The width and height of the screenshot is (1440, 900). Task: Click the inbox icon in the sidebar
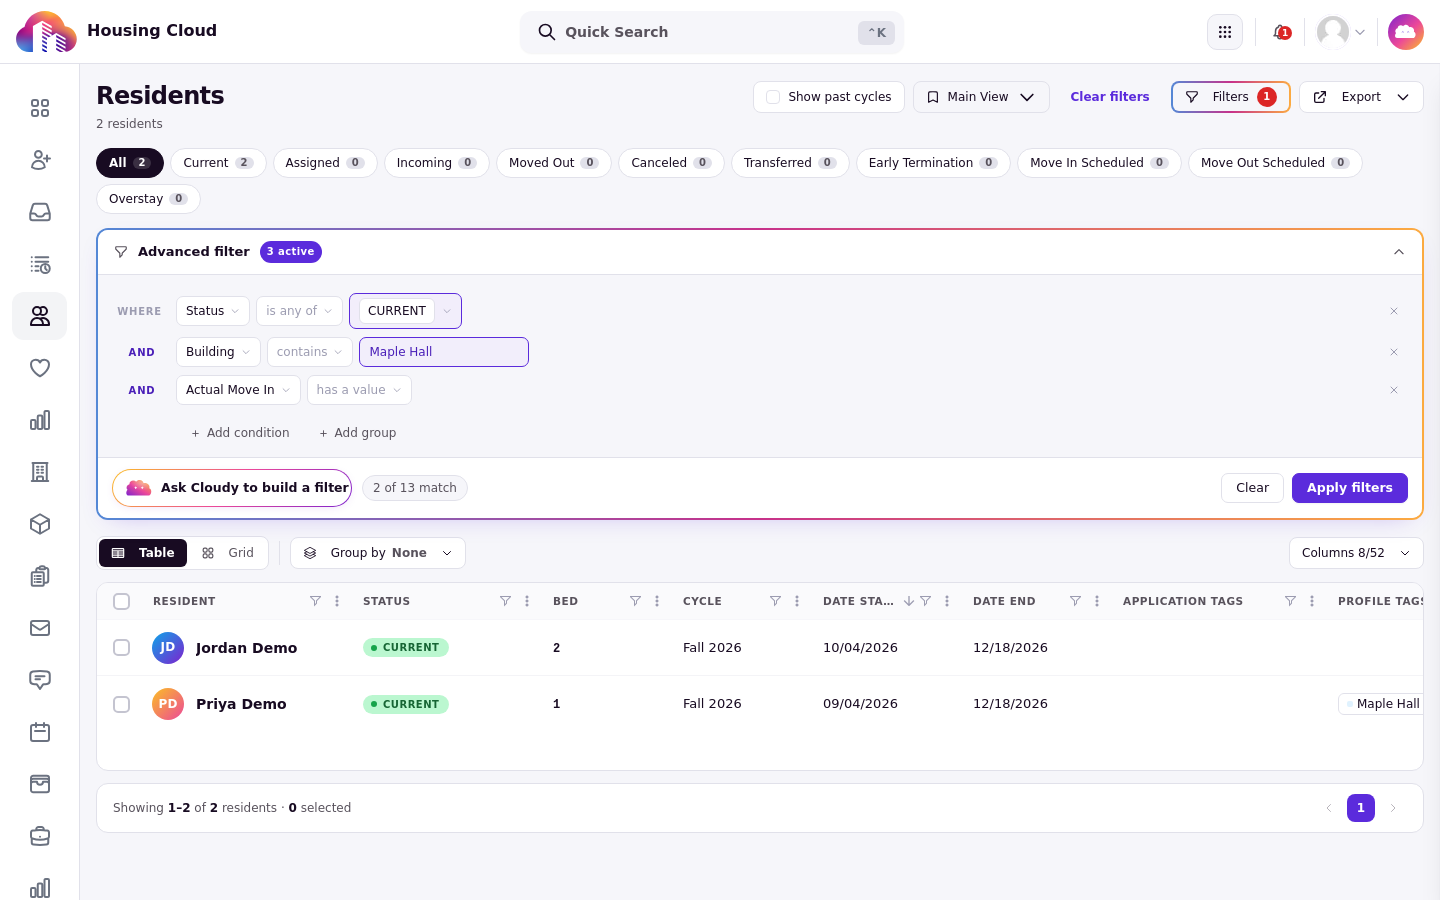click(x=40, y=212)
